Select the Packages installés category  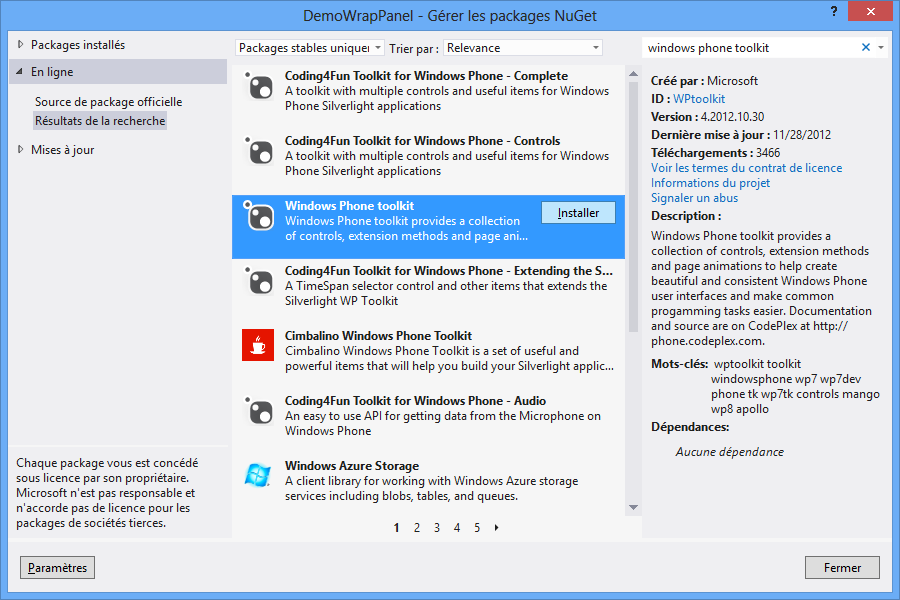pos(77,45)
